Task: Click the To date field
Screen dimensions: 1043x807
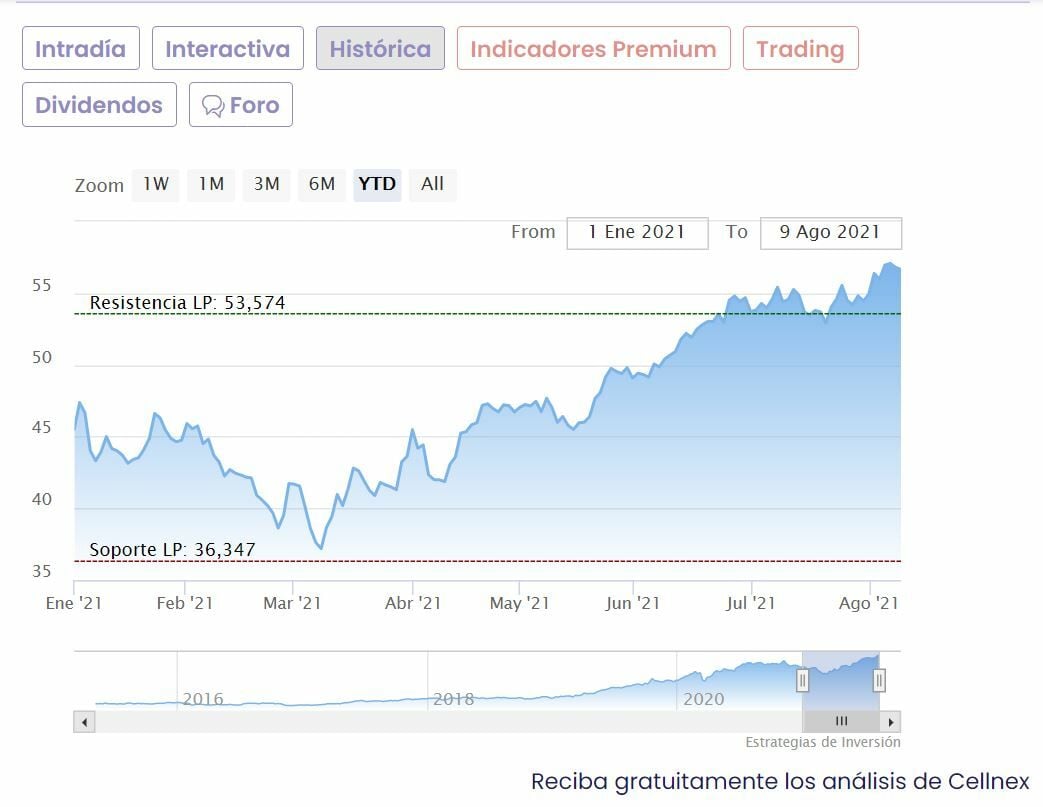Action: click(x=830, y=232)
